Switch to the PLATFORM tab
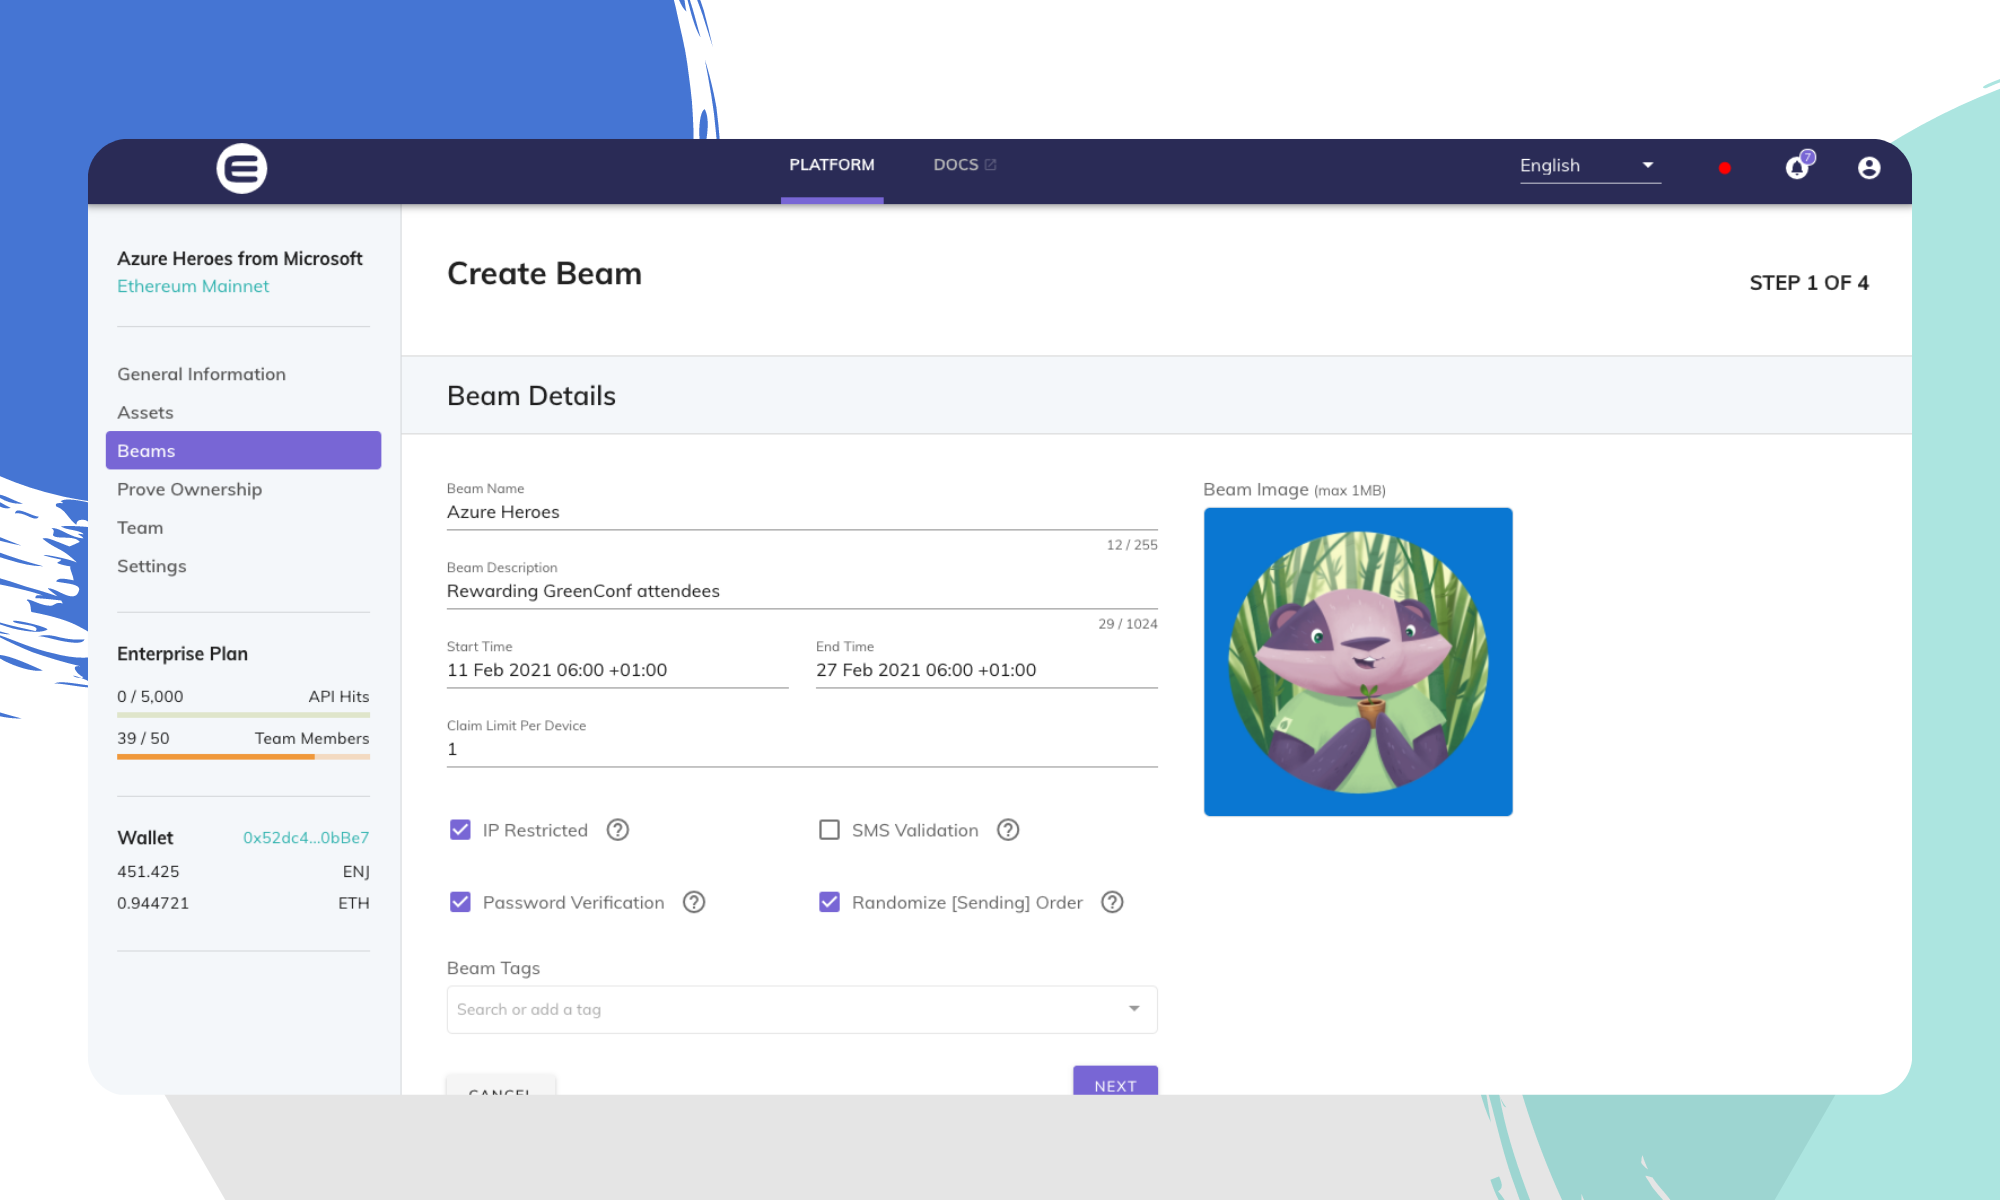The image size is (2000, 1200). point(832,165)
